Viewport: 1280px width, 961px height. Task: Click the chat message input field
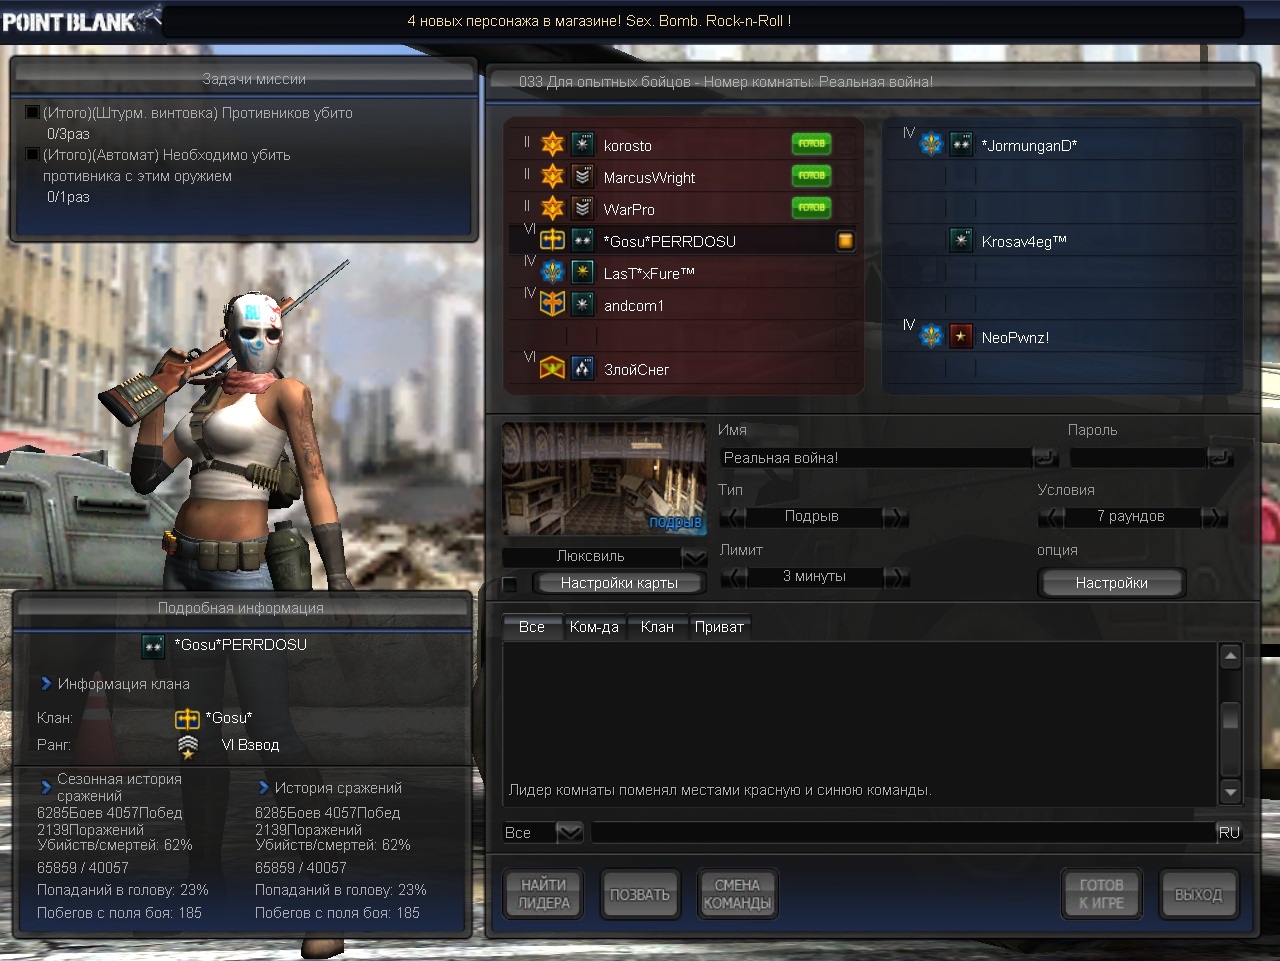pyautogui.click(x=903, y=832)
